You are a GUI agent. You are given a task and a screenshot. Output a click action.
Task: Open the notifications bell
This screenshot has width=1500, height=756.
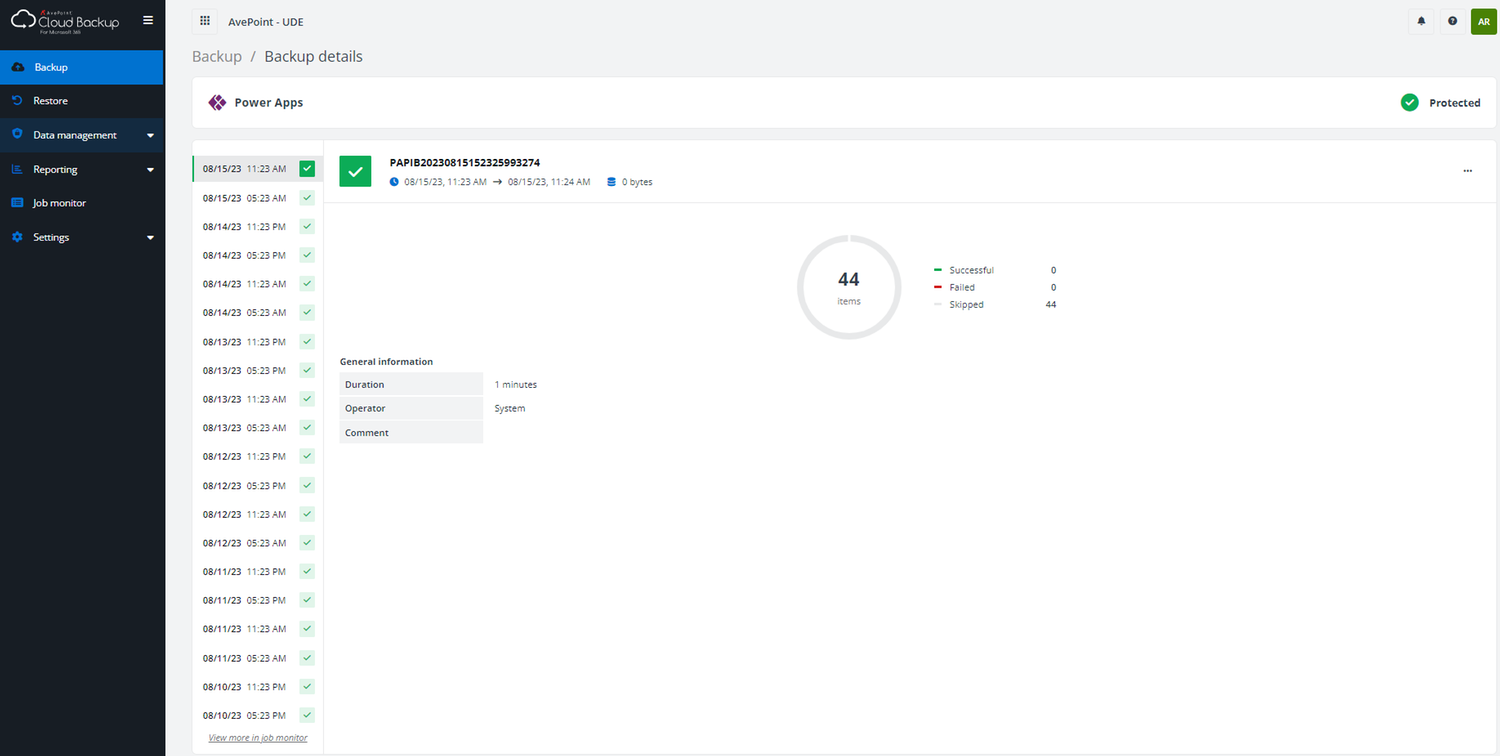(1421, 21)
